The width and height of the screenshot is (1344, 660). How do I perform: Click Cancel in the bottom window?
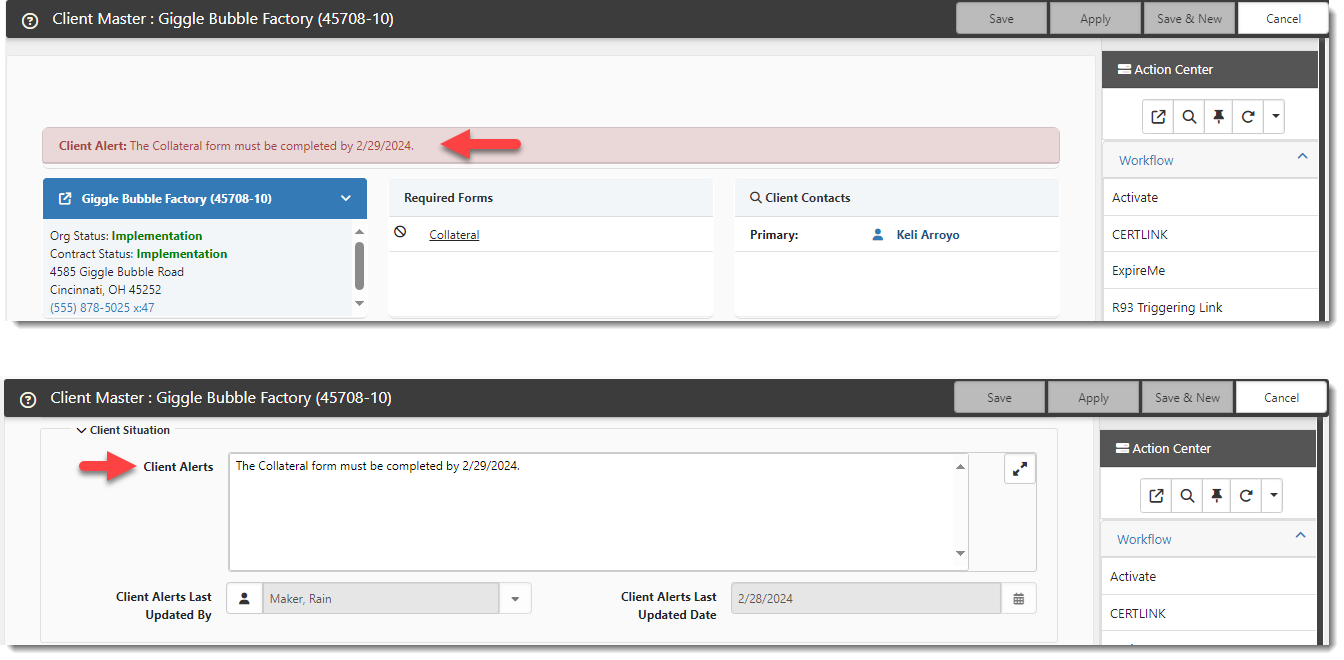coord(1281,398)
